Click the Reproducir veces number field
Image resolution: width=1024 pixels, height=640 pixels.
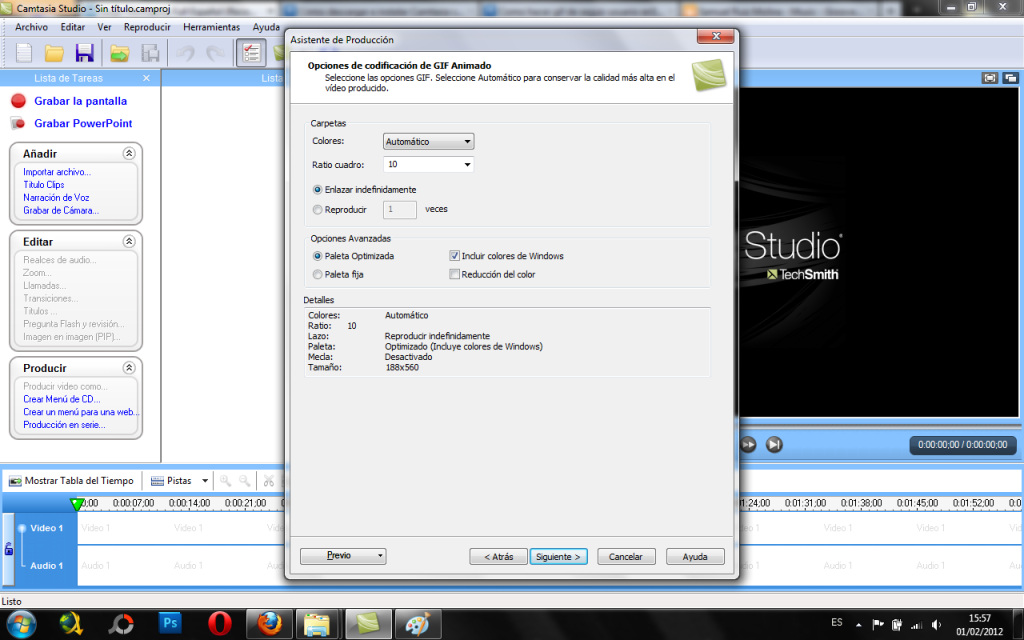pyautogui.click(x=400, y=210)
